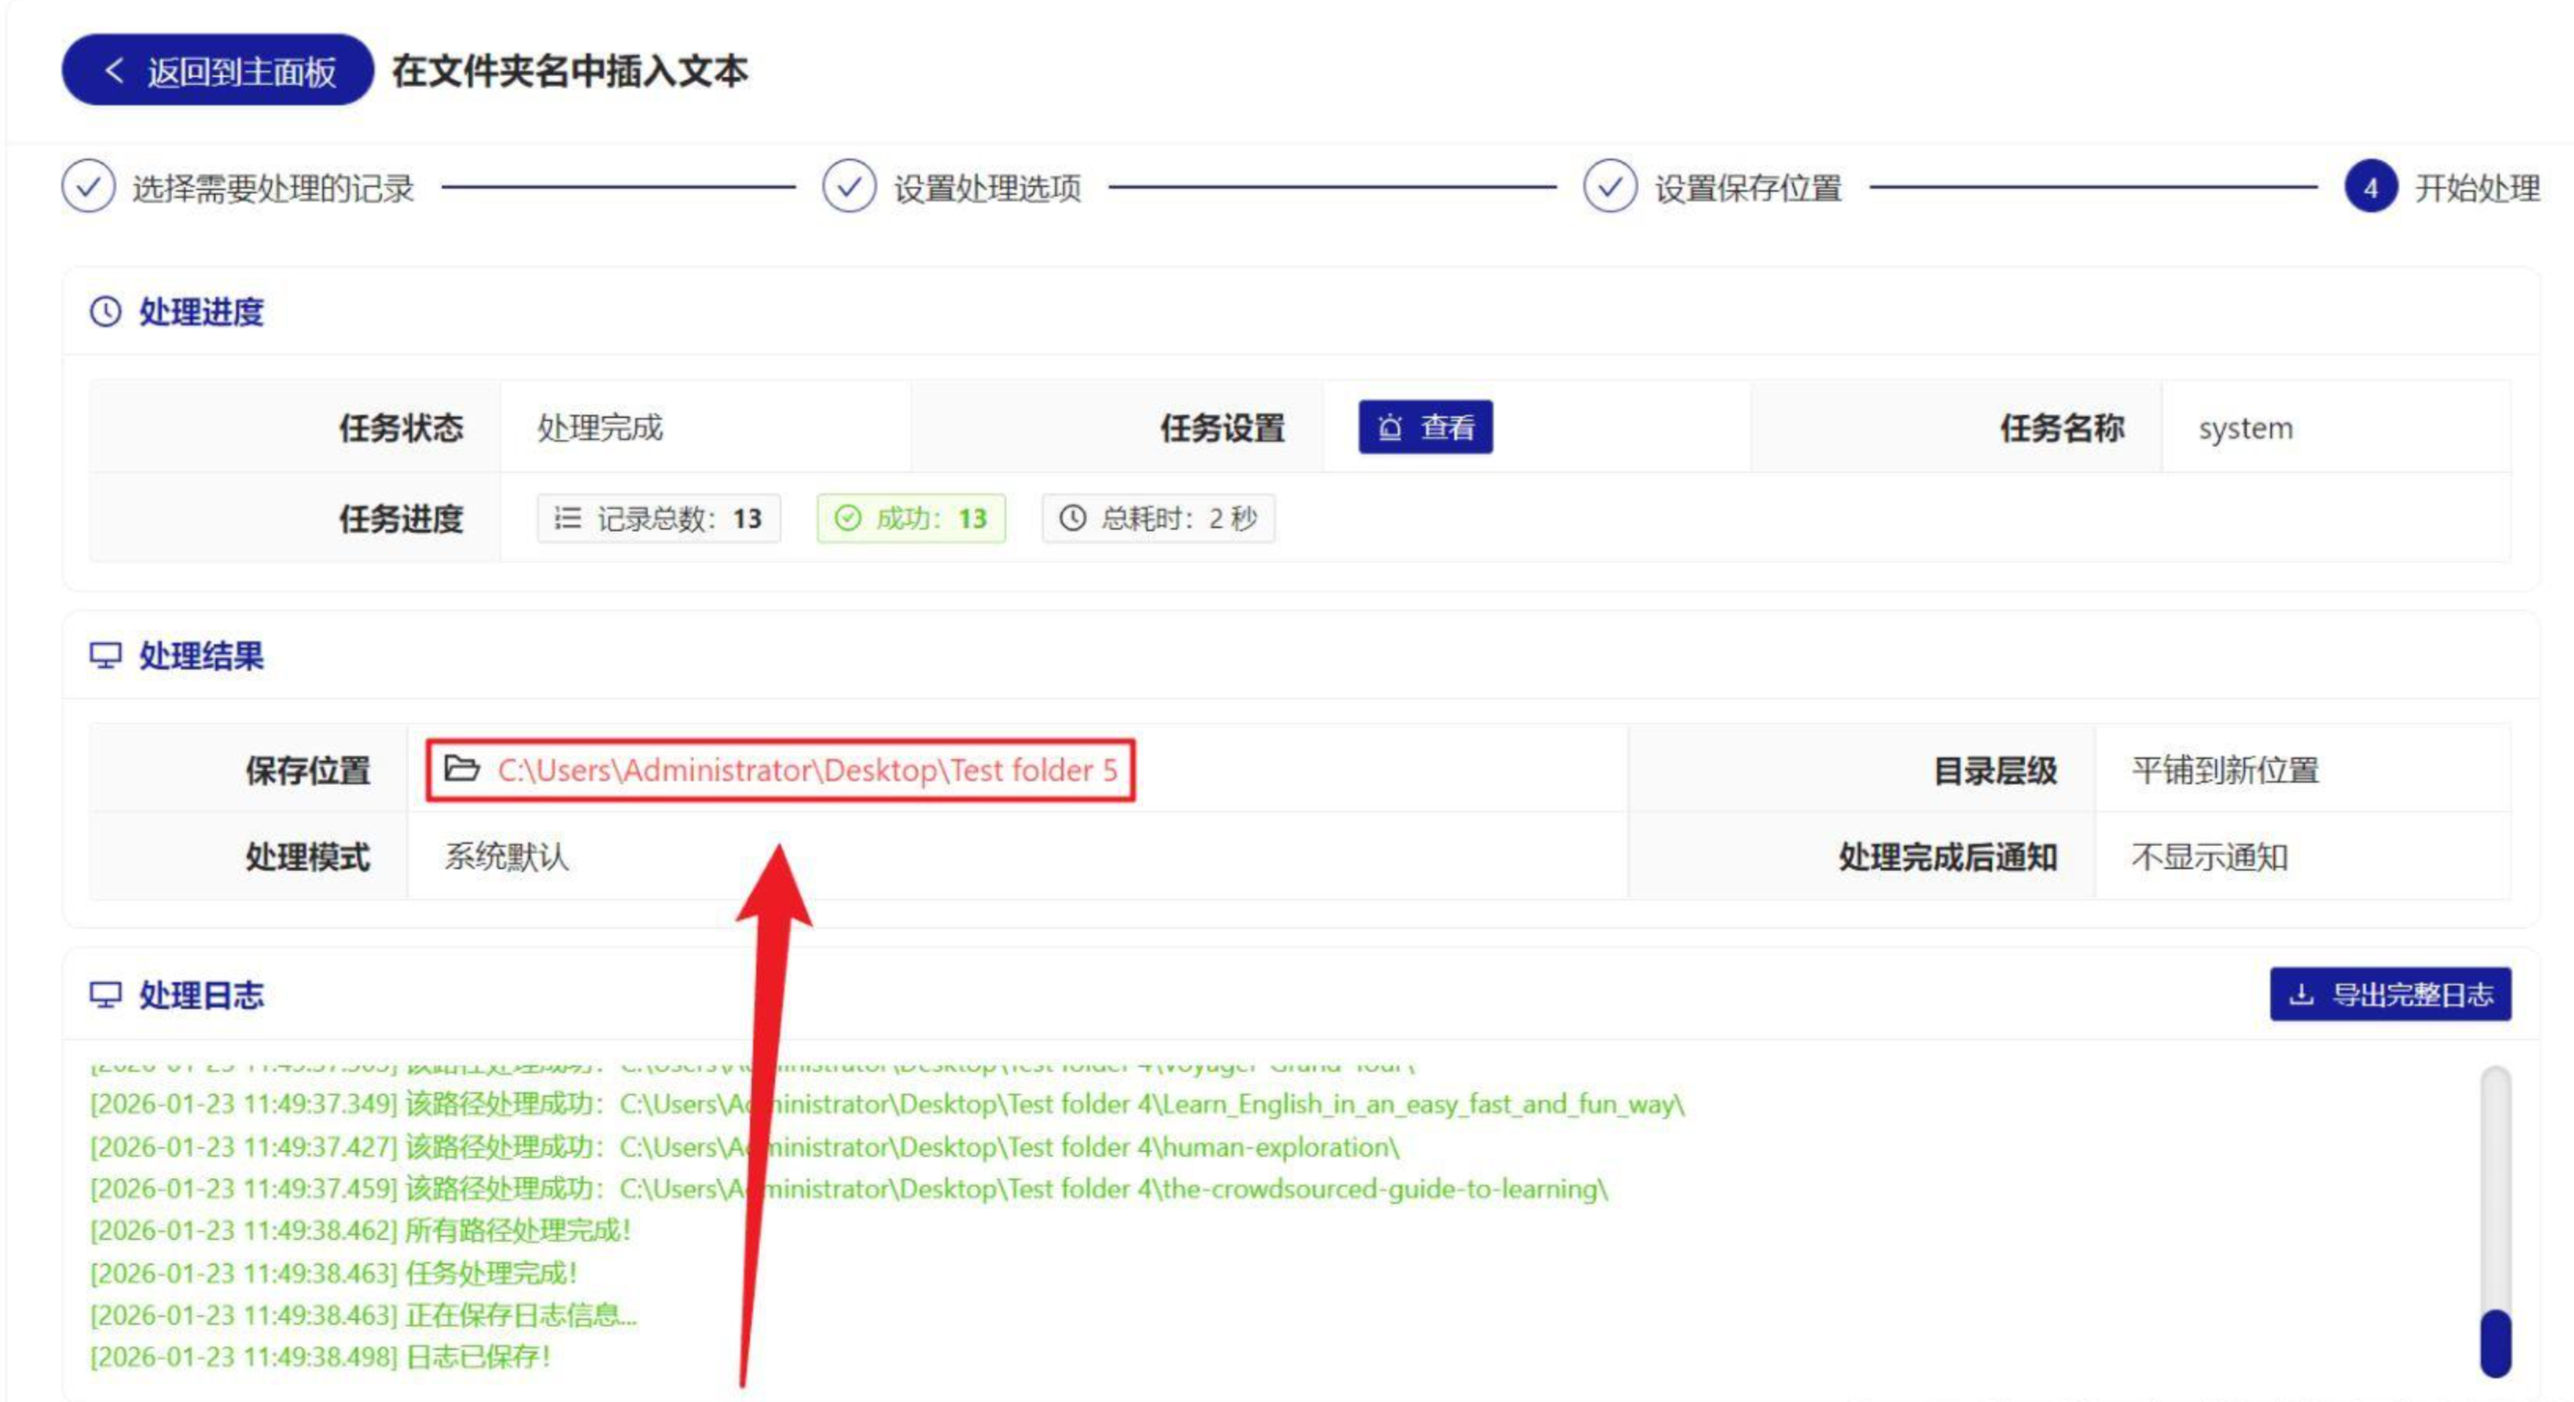Click the log line 正在保存日志信息...
The width and height of the screenshot is (2574, 1402).
click(363, 1315)
